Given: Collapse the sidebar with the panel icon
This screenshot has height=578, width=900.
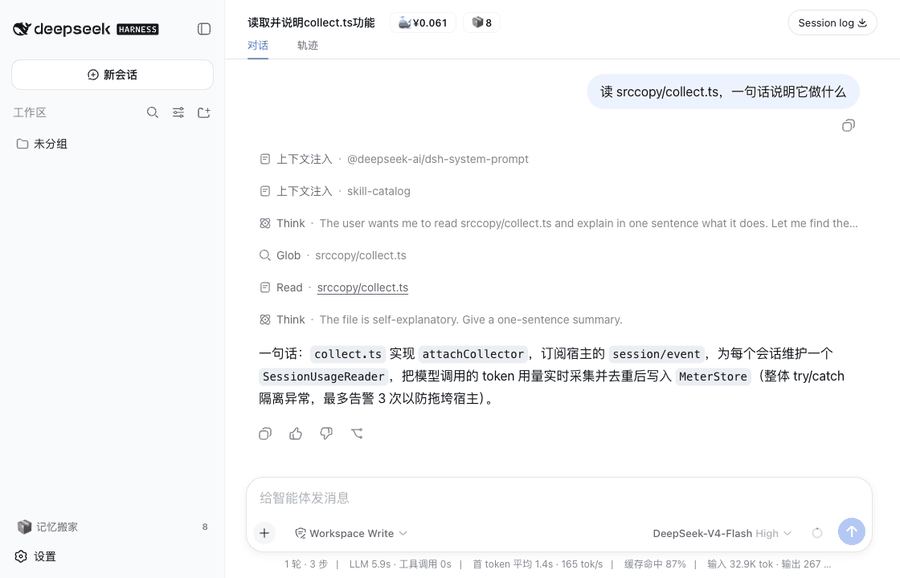Looking at the screenshot, I should tap(204, 29).
